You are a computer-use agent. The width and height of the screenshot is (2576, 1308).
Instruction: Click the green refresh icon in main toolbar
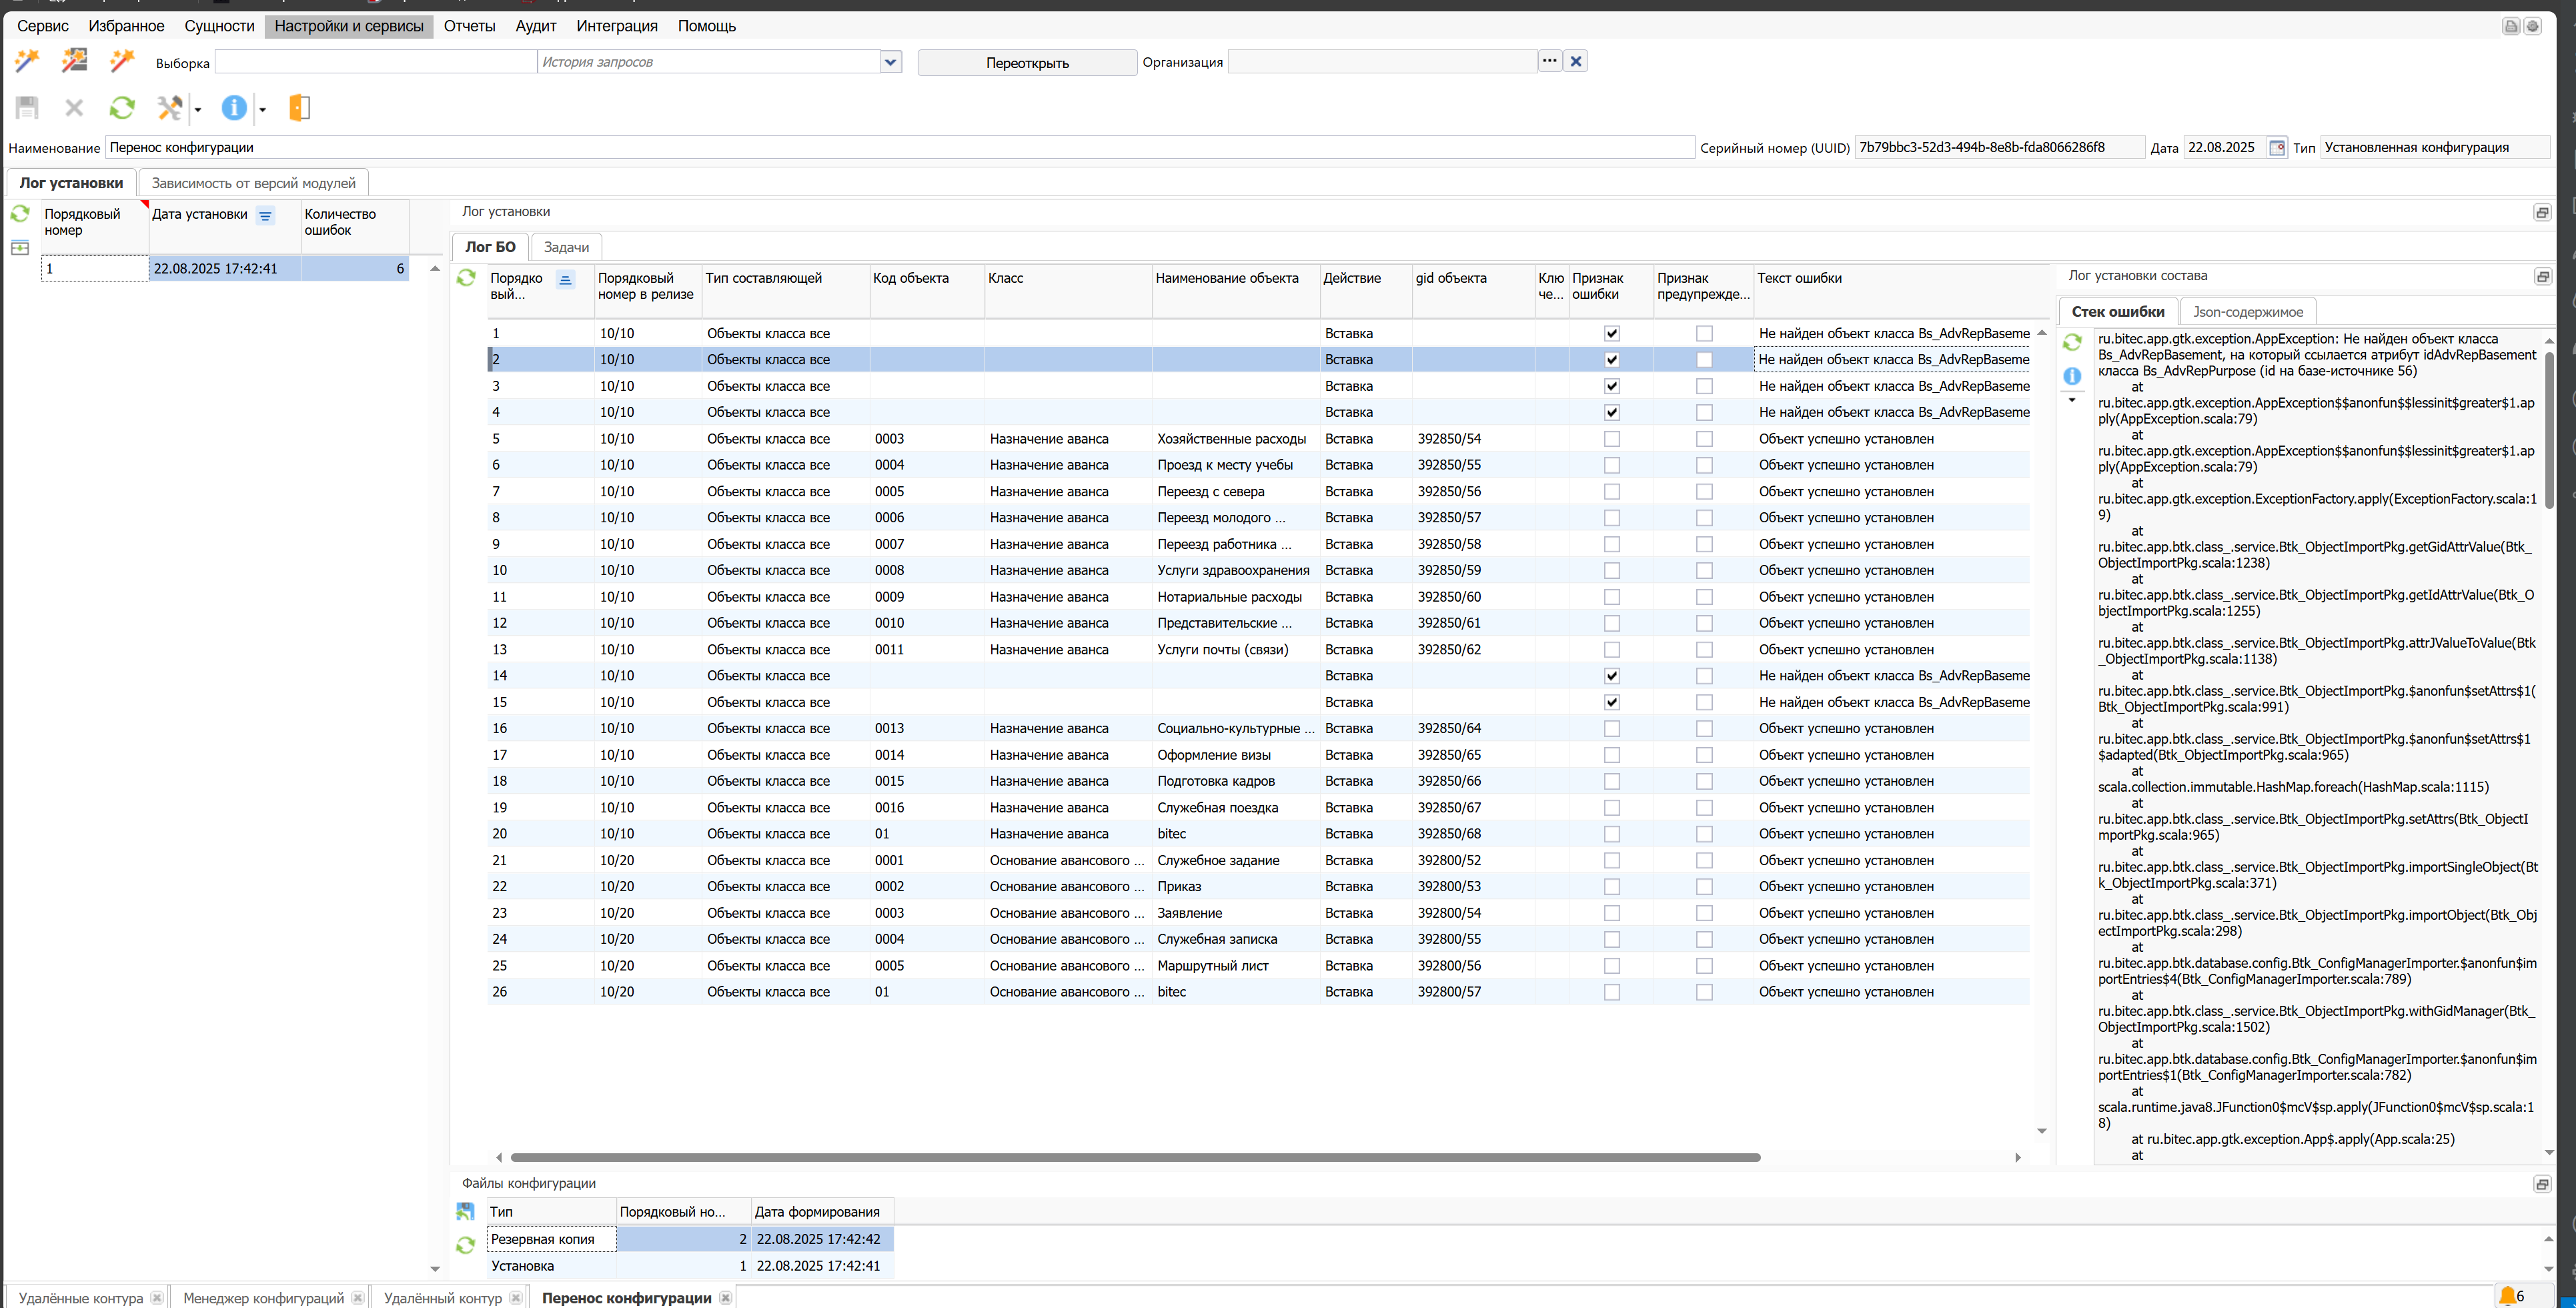pyautogui.click(x=122, y=108)
